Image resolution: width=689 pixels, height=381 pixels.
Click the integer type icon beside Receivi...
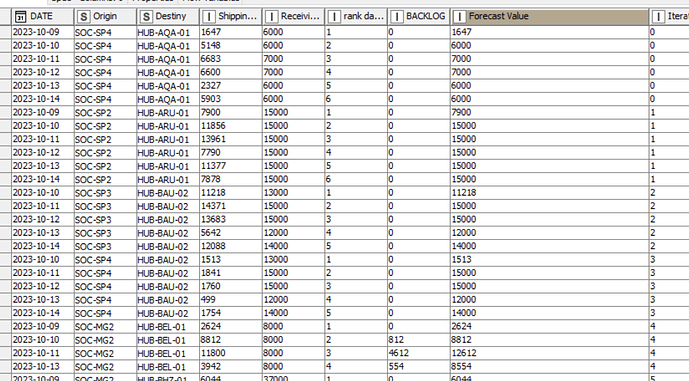(271, 17)
